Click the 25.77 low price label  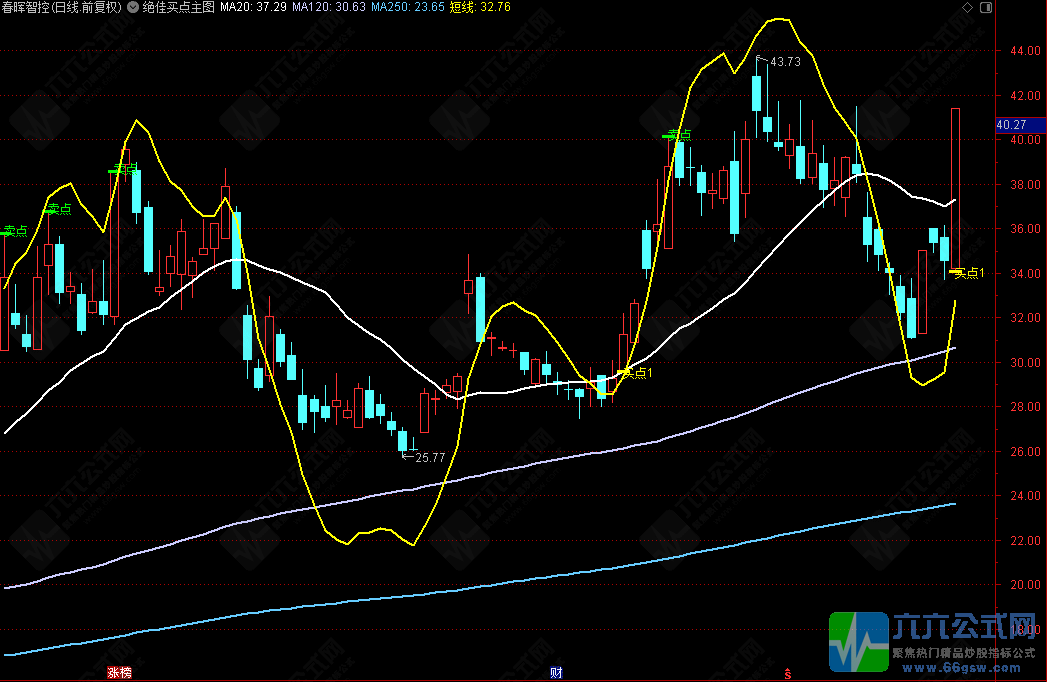click(430, 458)
